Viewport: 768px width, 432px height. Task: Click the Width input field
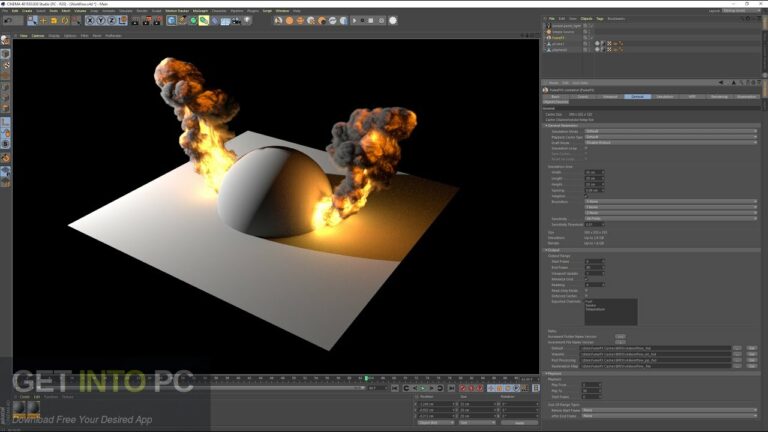pyautogui.click(x=594, y=172)
